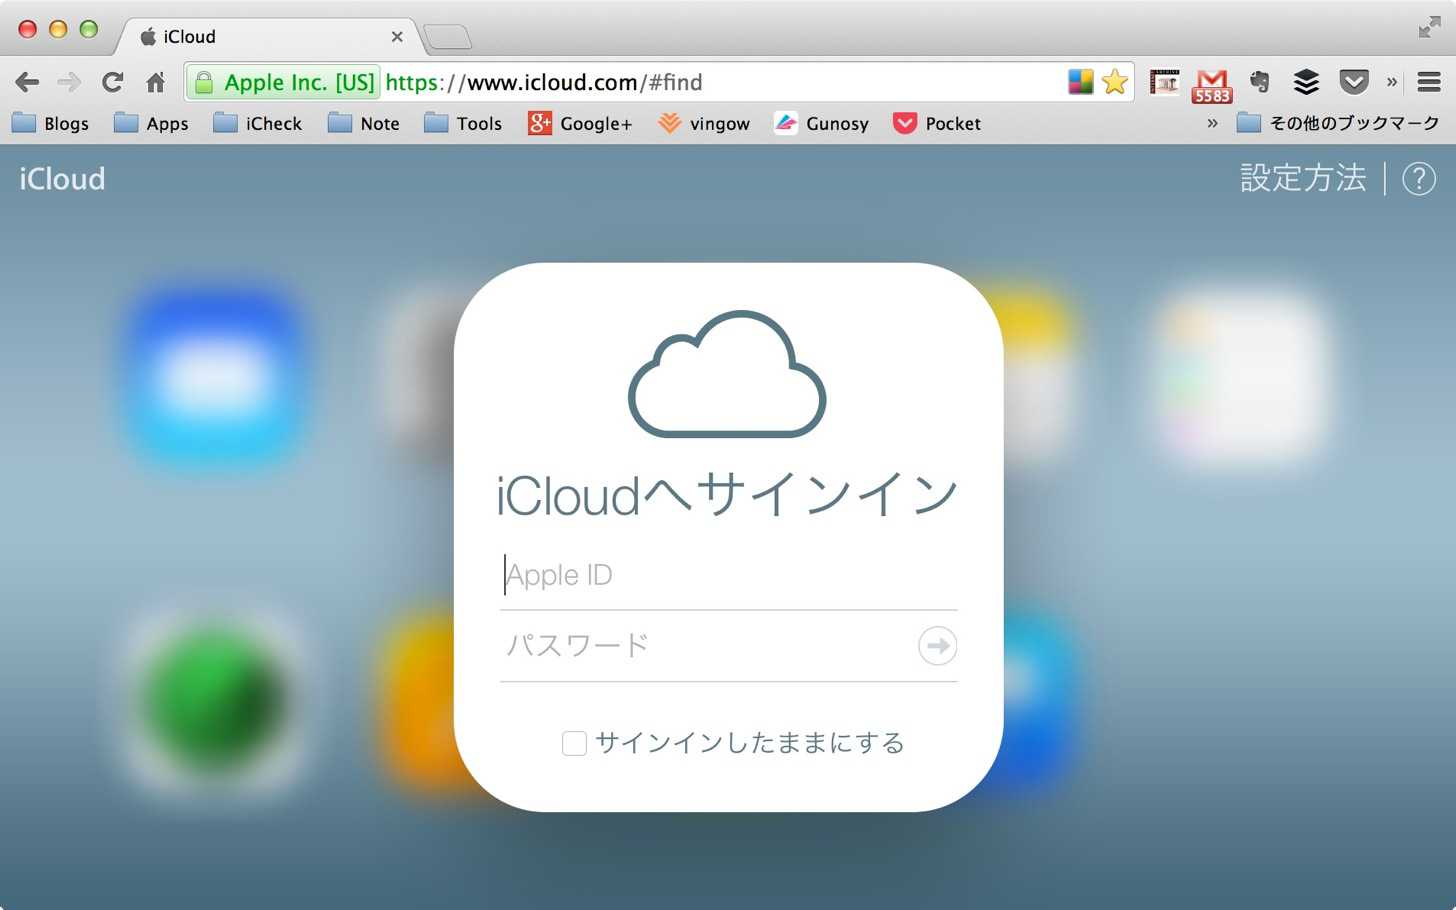1456x910 pixels.
Task: Show hidden extensions with the chevron
Action: click(x=1391, y=82)
